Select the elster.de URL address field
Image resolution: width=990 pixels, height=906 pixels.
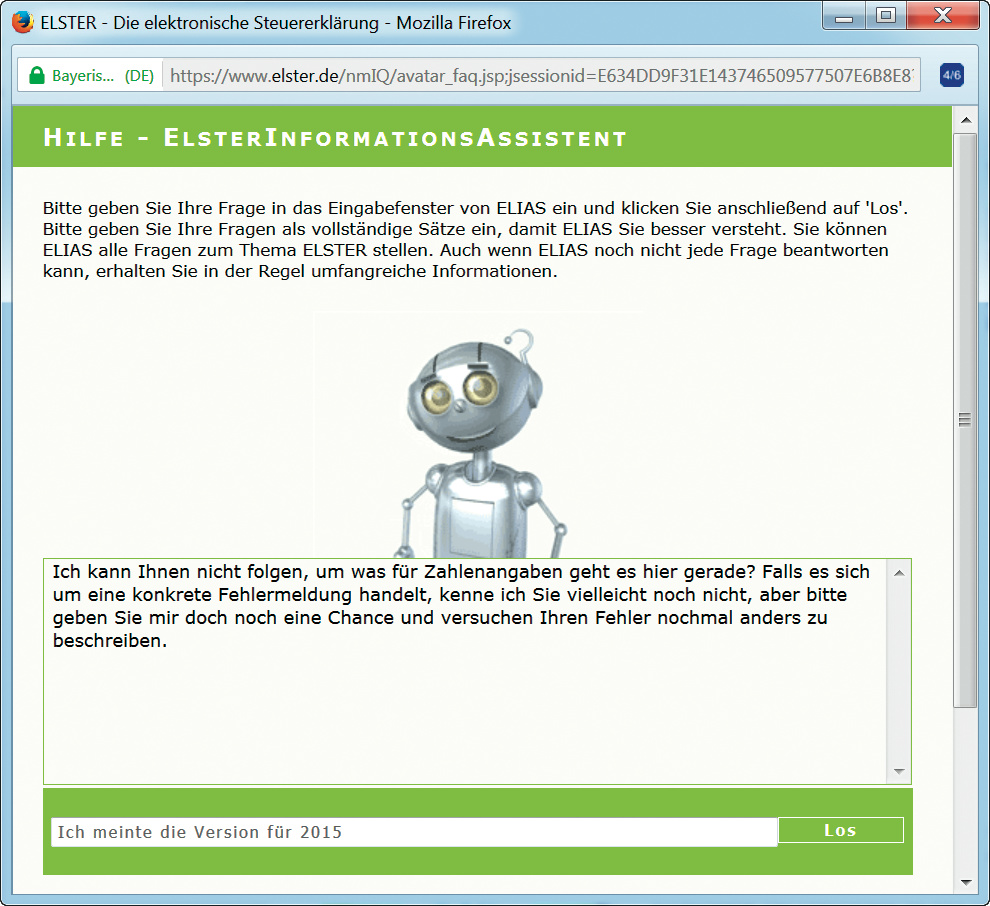[540, 76]
